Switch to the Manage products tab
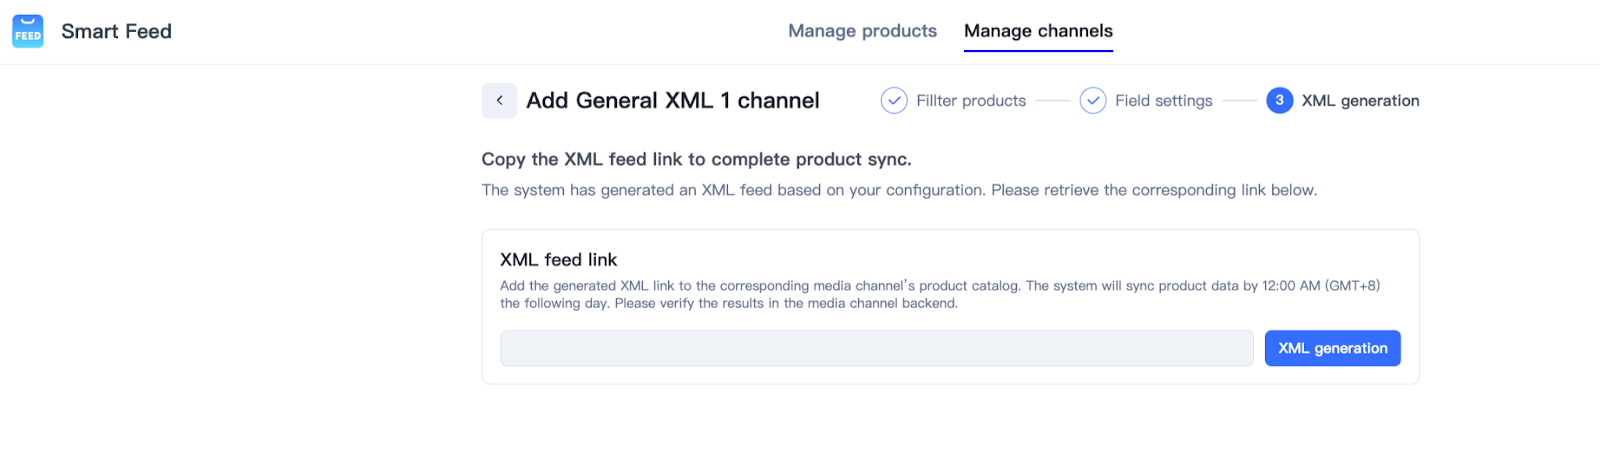 [862, 31]
